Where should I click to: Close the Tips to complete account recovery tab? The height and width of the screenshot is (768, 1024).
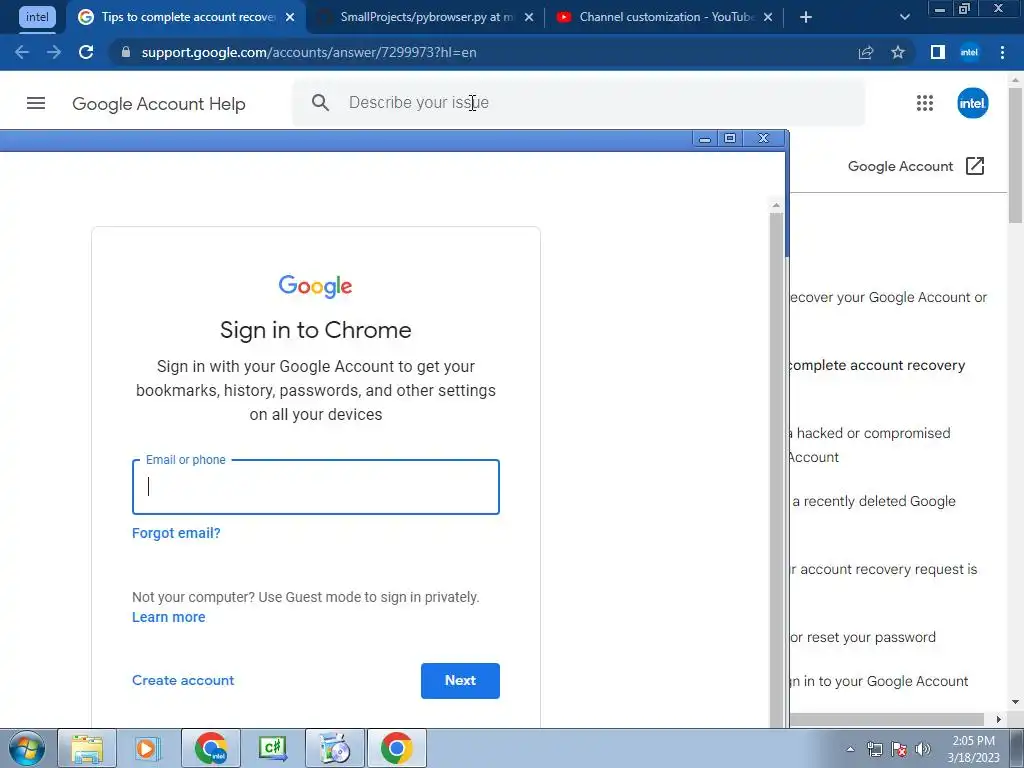pos(290,17)
